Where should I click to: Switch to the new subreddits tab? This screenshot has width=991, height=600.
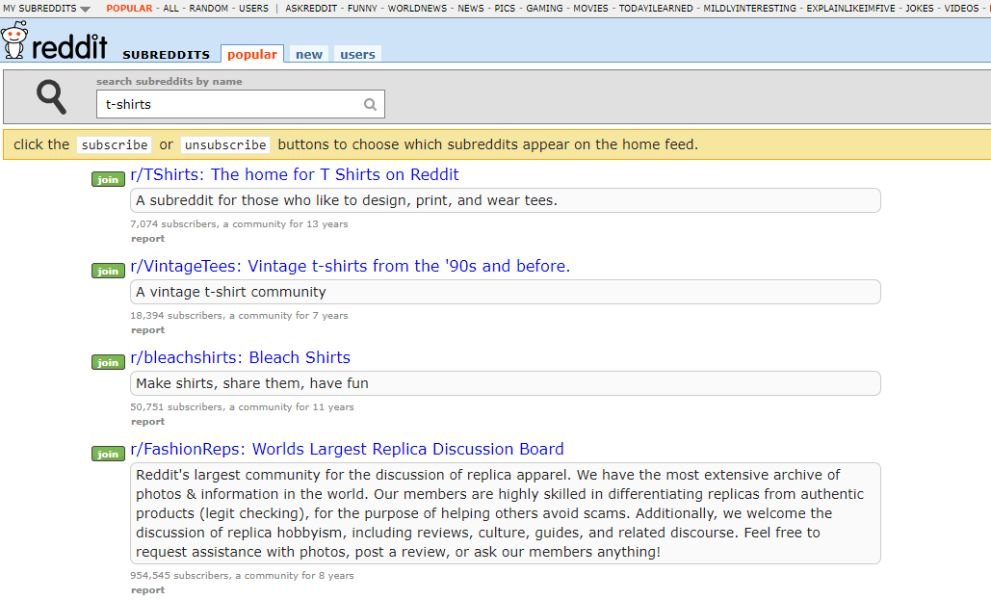point(309,54)
